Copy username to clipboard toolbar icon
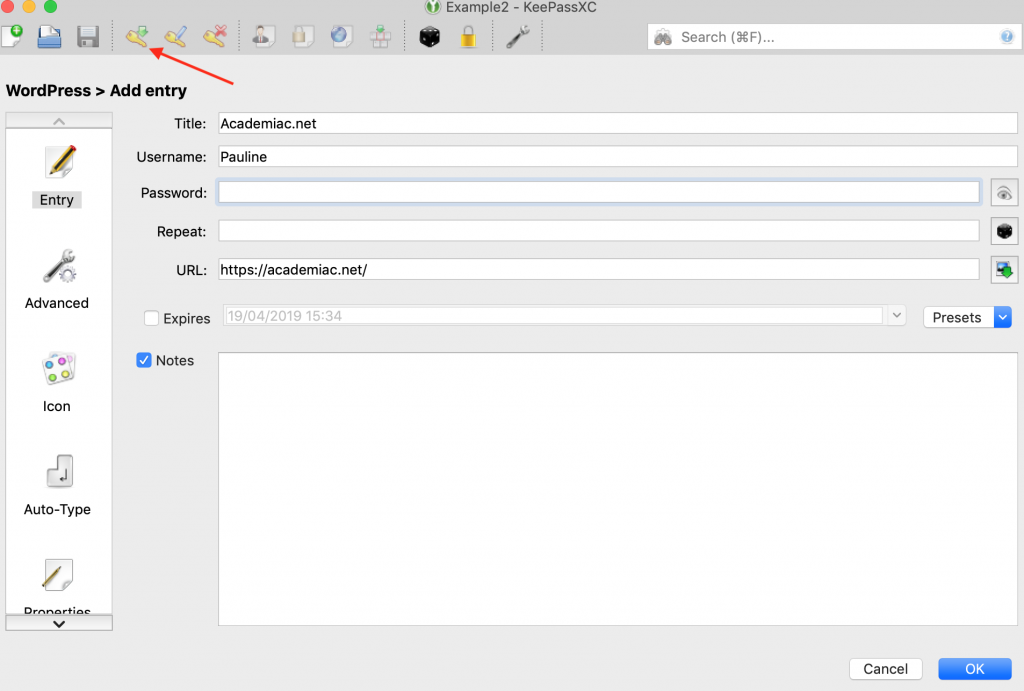The width and height of the screenshot is (1024, 691). pyautogui.click(x=264, y=37)
